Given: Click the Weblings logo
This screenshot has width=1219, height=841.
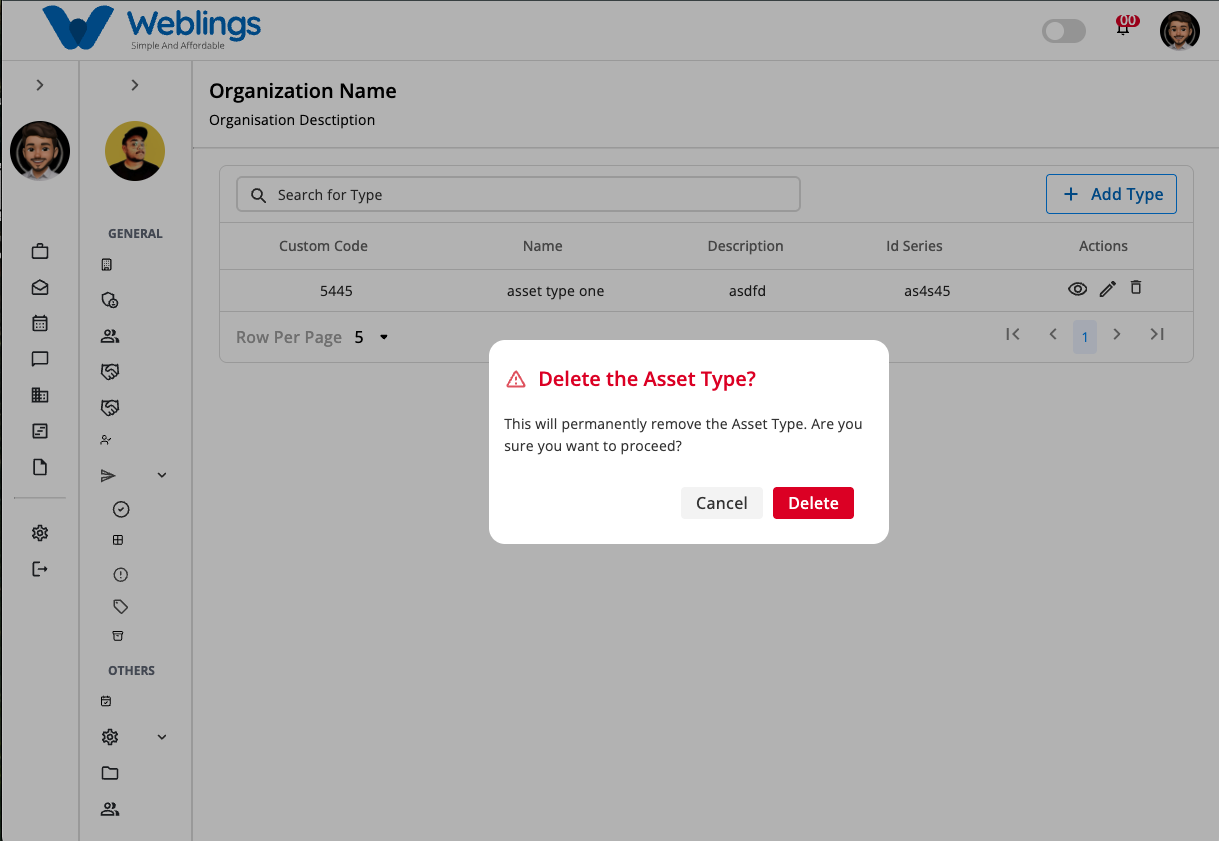Looking at the screenshot, I should (x=151, y=29).
